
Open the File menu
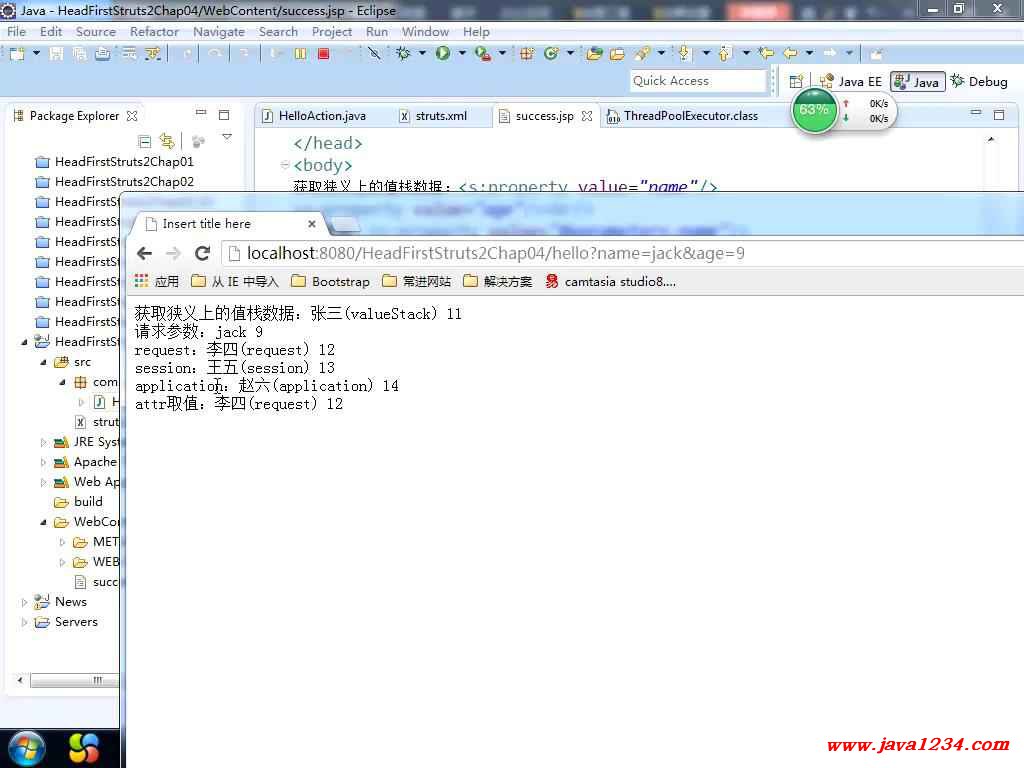(16, 31)
